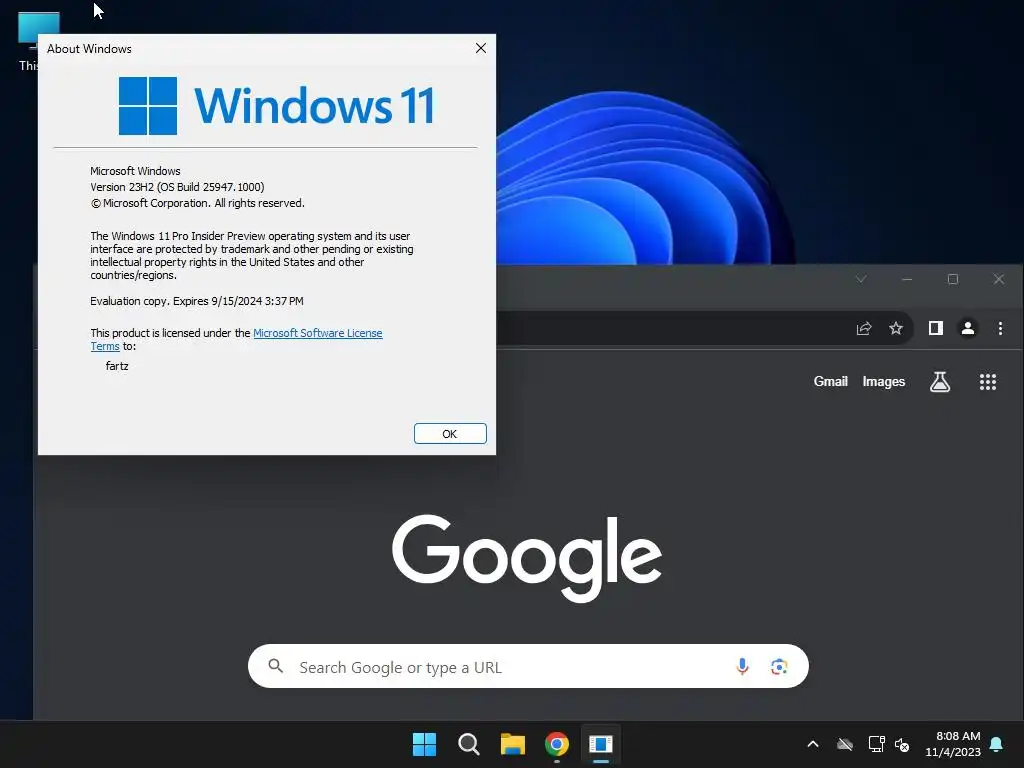Click the Google logo on the new tab page
Screen dimensions: 1024x768
[x=527, y=558]
